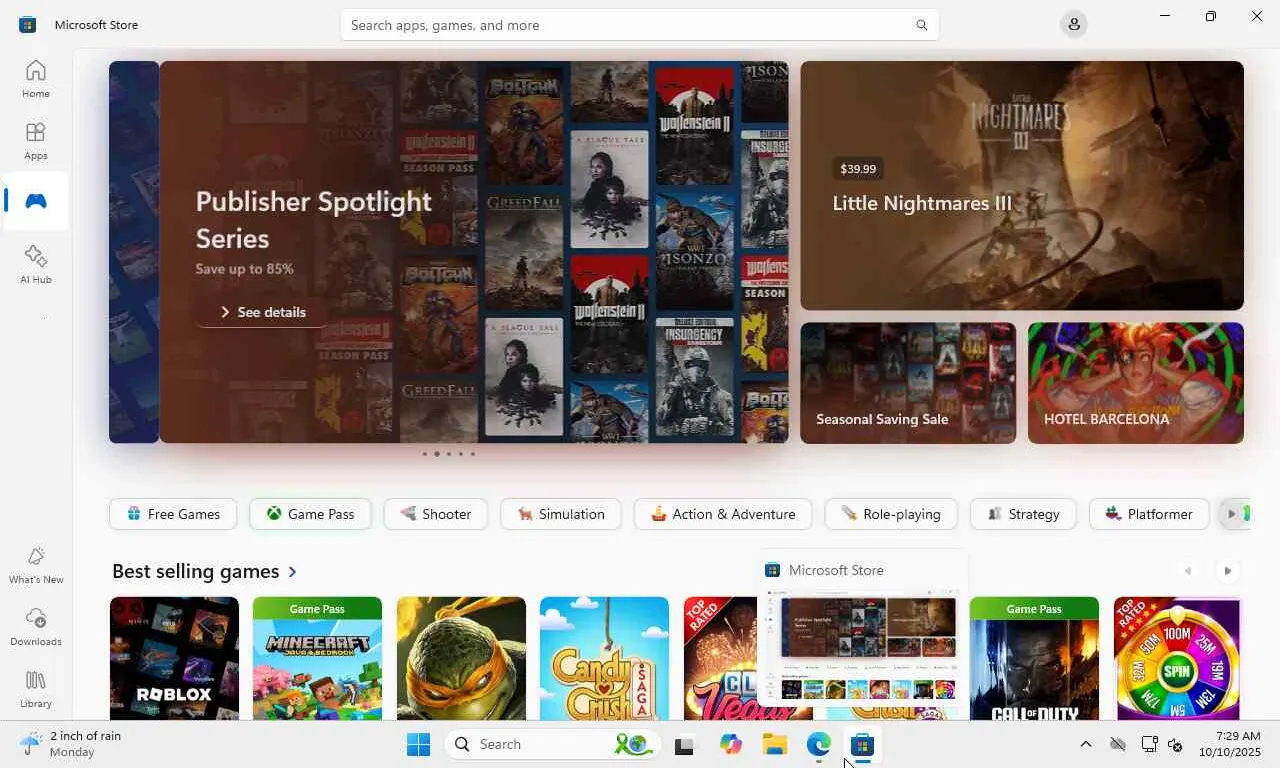Click the Microsoft Store taskbar preview thumbnail
This screenshot has width=1280, height=768.
coord(862,645)
